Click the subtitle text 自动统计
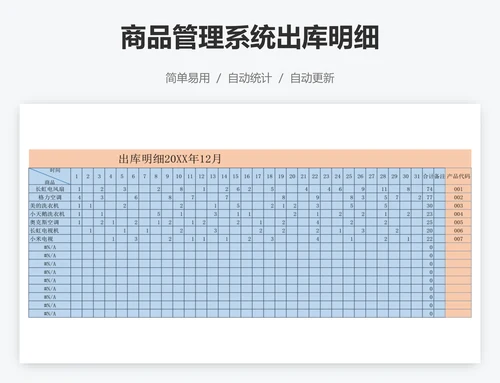 tap(250, 78)
